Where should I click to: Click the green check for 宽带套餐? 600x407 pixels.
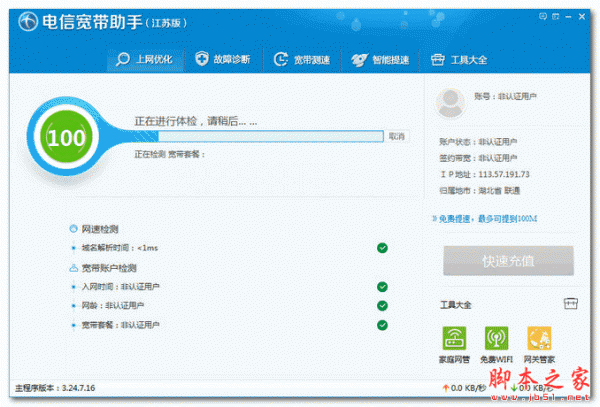point(382,325)
